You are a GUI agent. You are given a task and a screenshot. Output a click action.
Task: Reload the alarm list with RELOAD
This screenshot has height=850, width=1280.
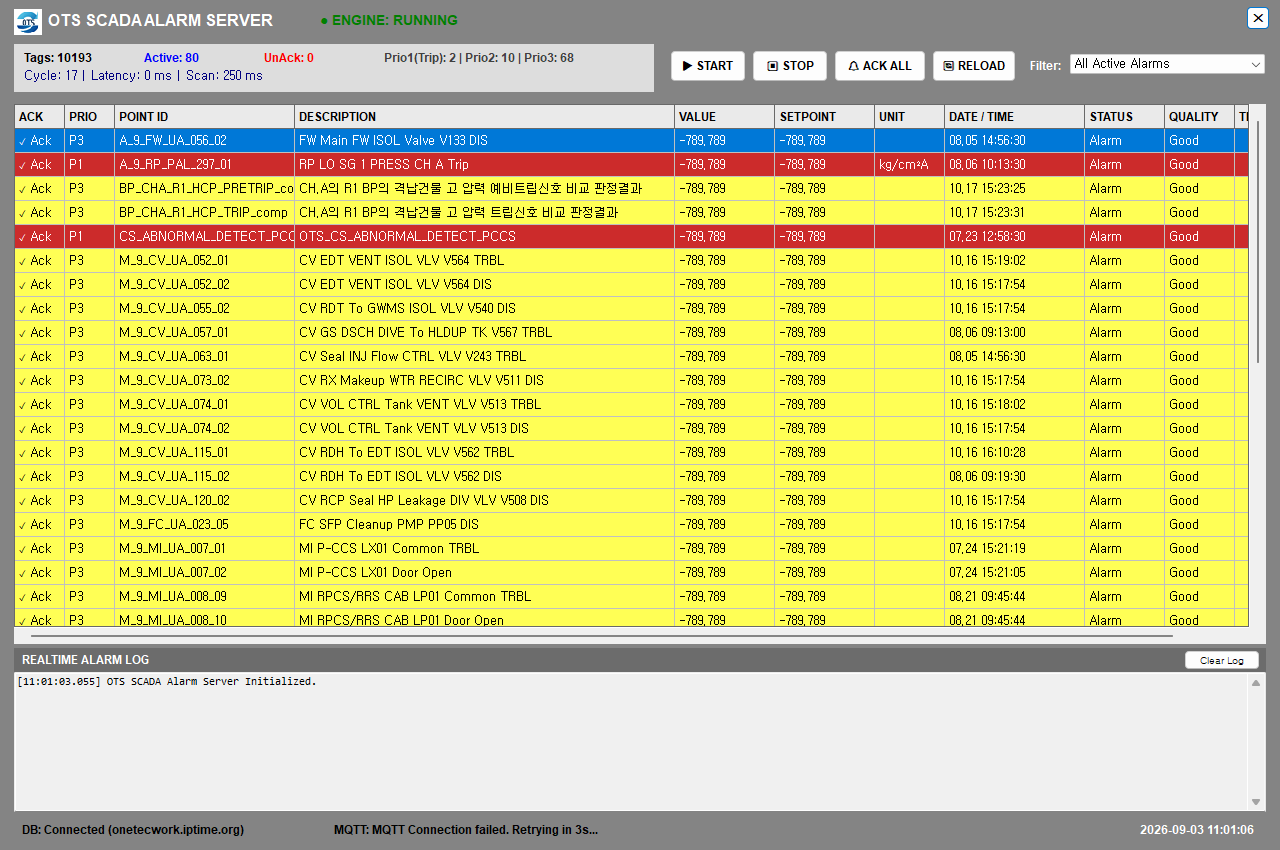click(974, 66)
